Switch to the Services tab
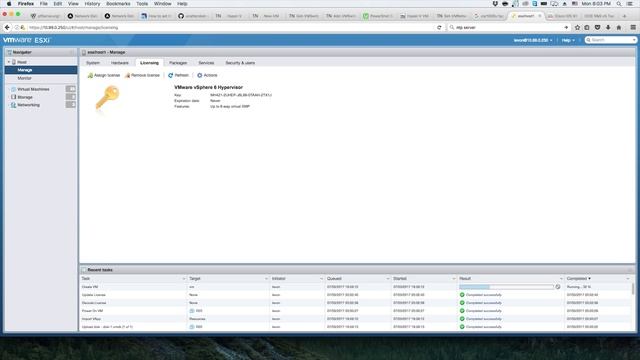This screenshot has width=640, height=360. [x=206, y=63]
